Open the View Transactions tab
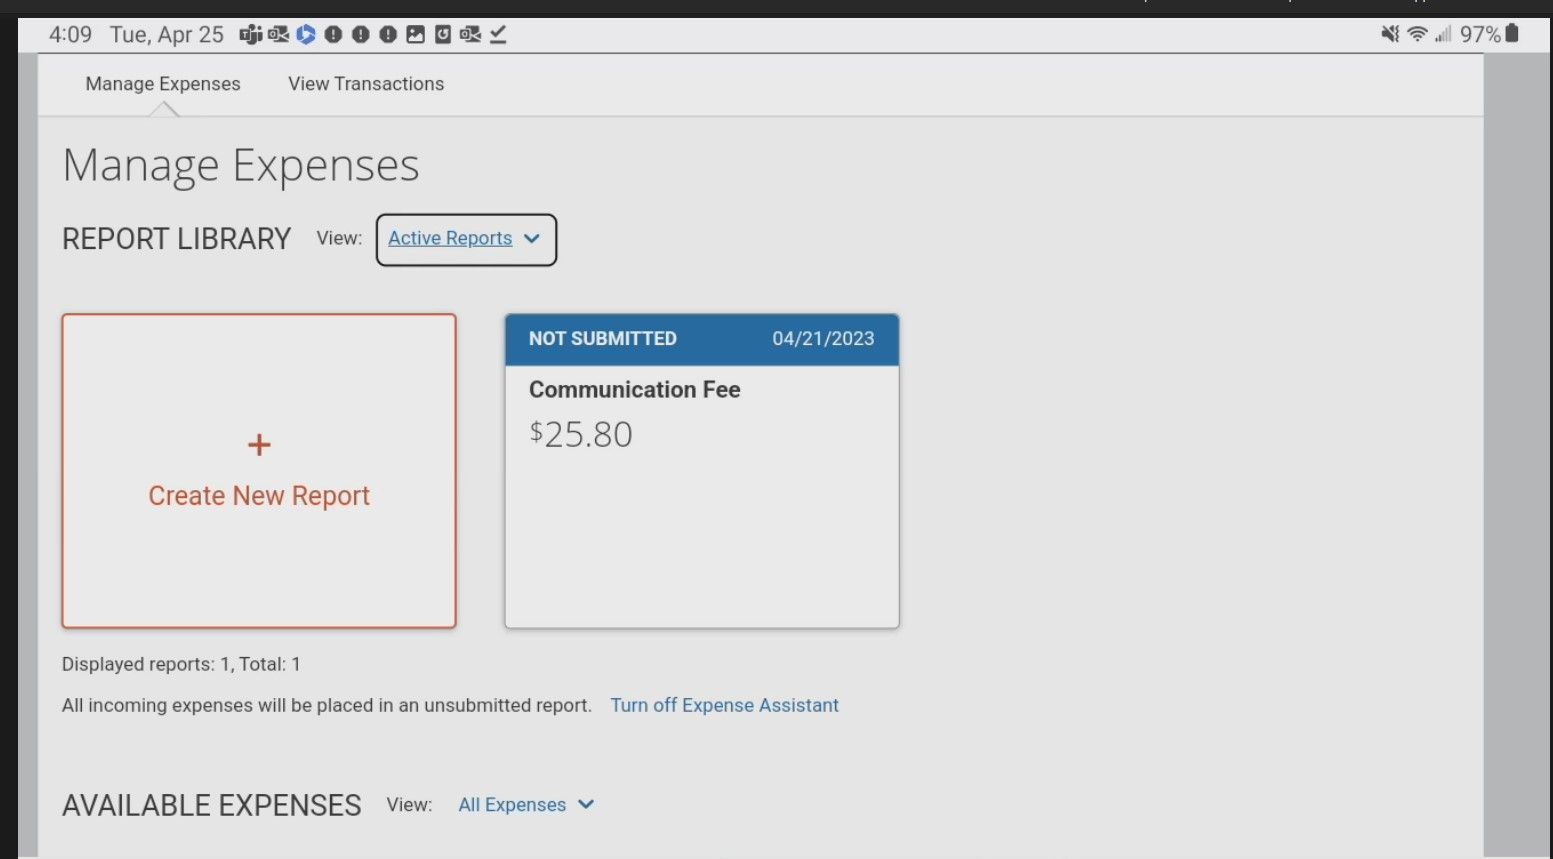This screenshot has height=859, width=1553. [x=366, y=84]
